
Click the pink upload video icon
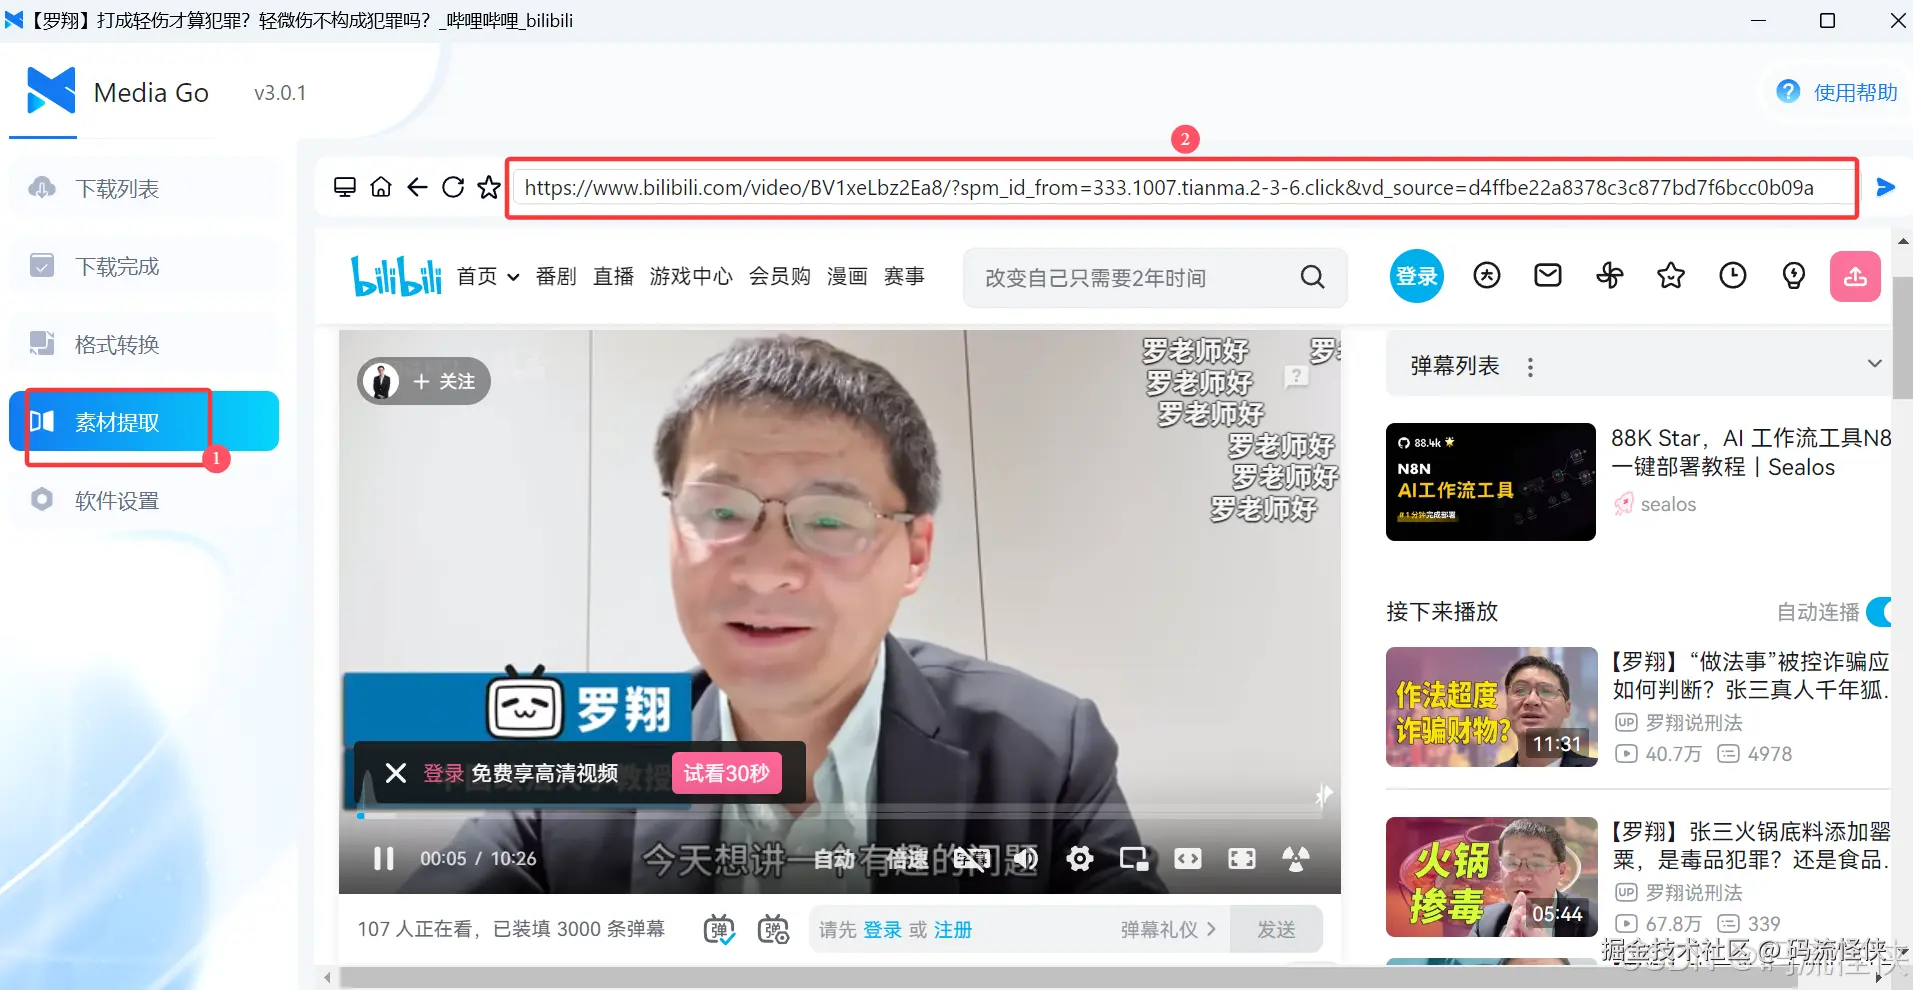click(x=1855, y=276)
